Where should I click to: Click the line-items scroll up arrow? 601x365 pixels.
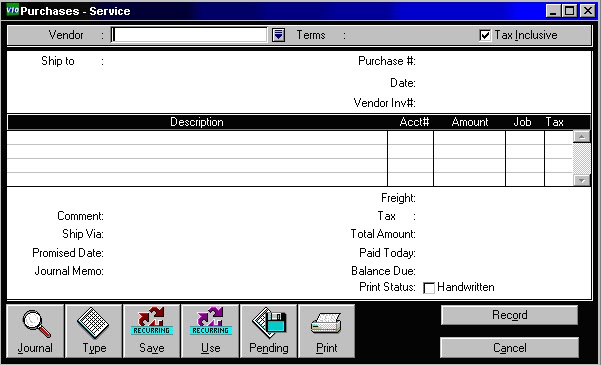[x=582, y=136]
